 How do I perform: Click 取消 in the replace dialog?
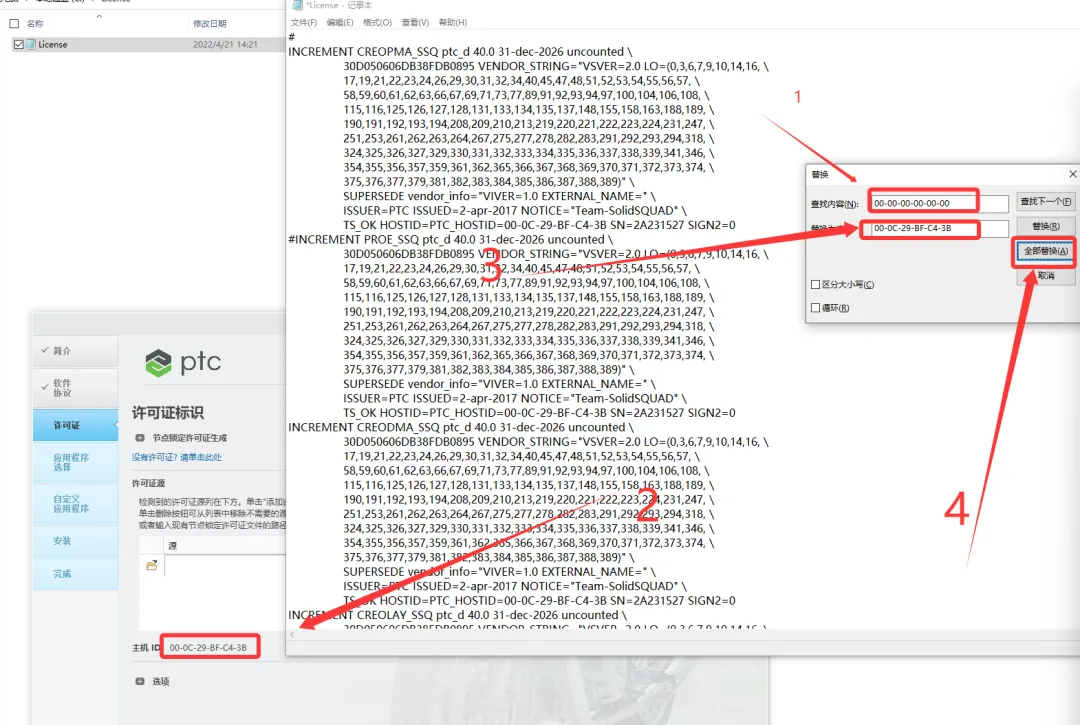[x=1046, y=275]
